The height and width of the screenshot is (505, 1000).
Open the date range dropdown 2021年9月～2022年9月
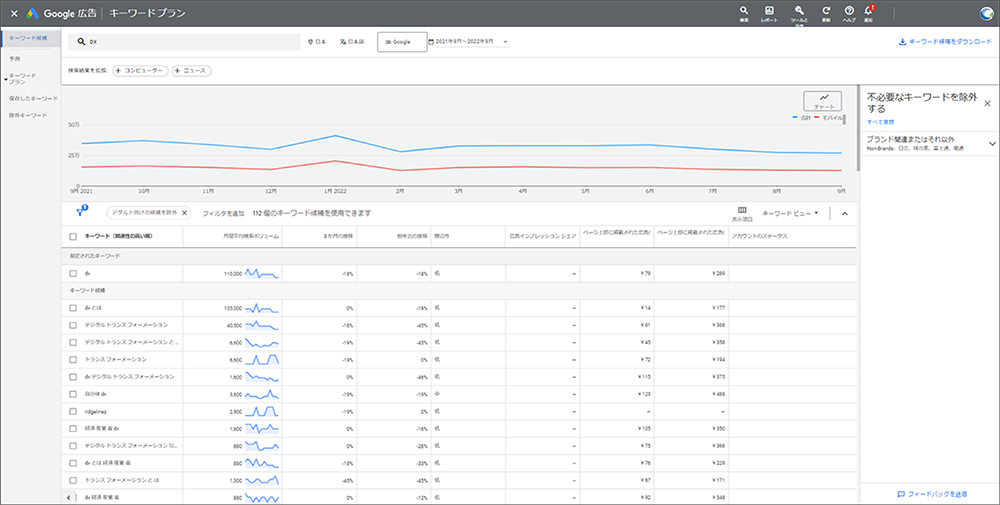469,42
